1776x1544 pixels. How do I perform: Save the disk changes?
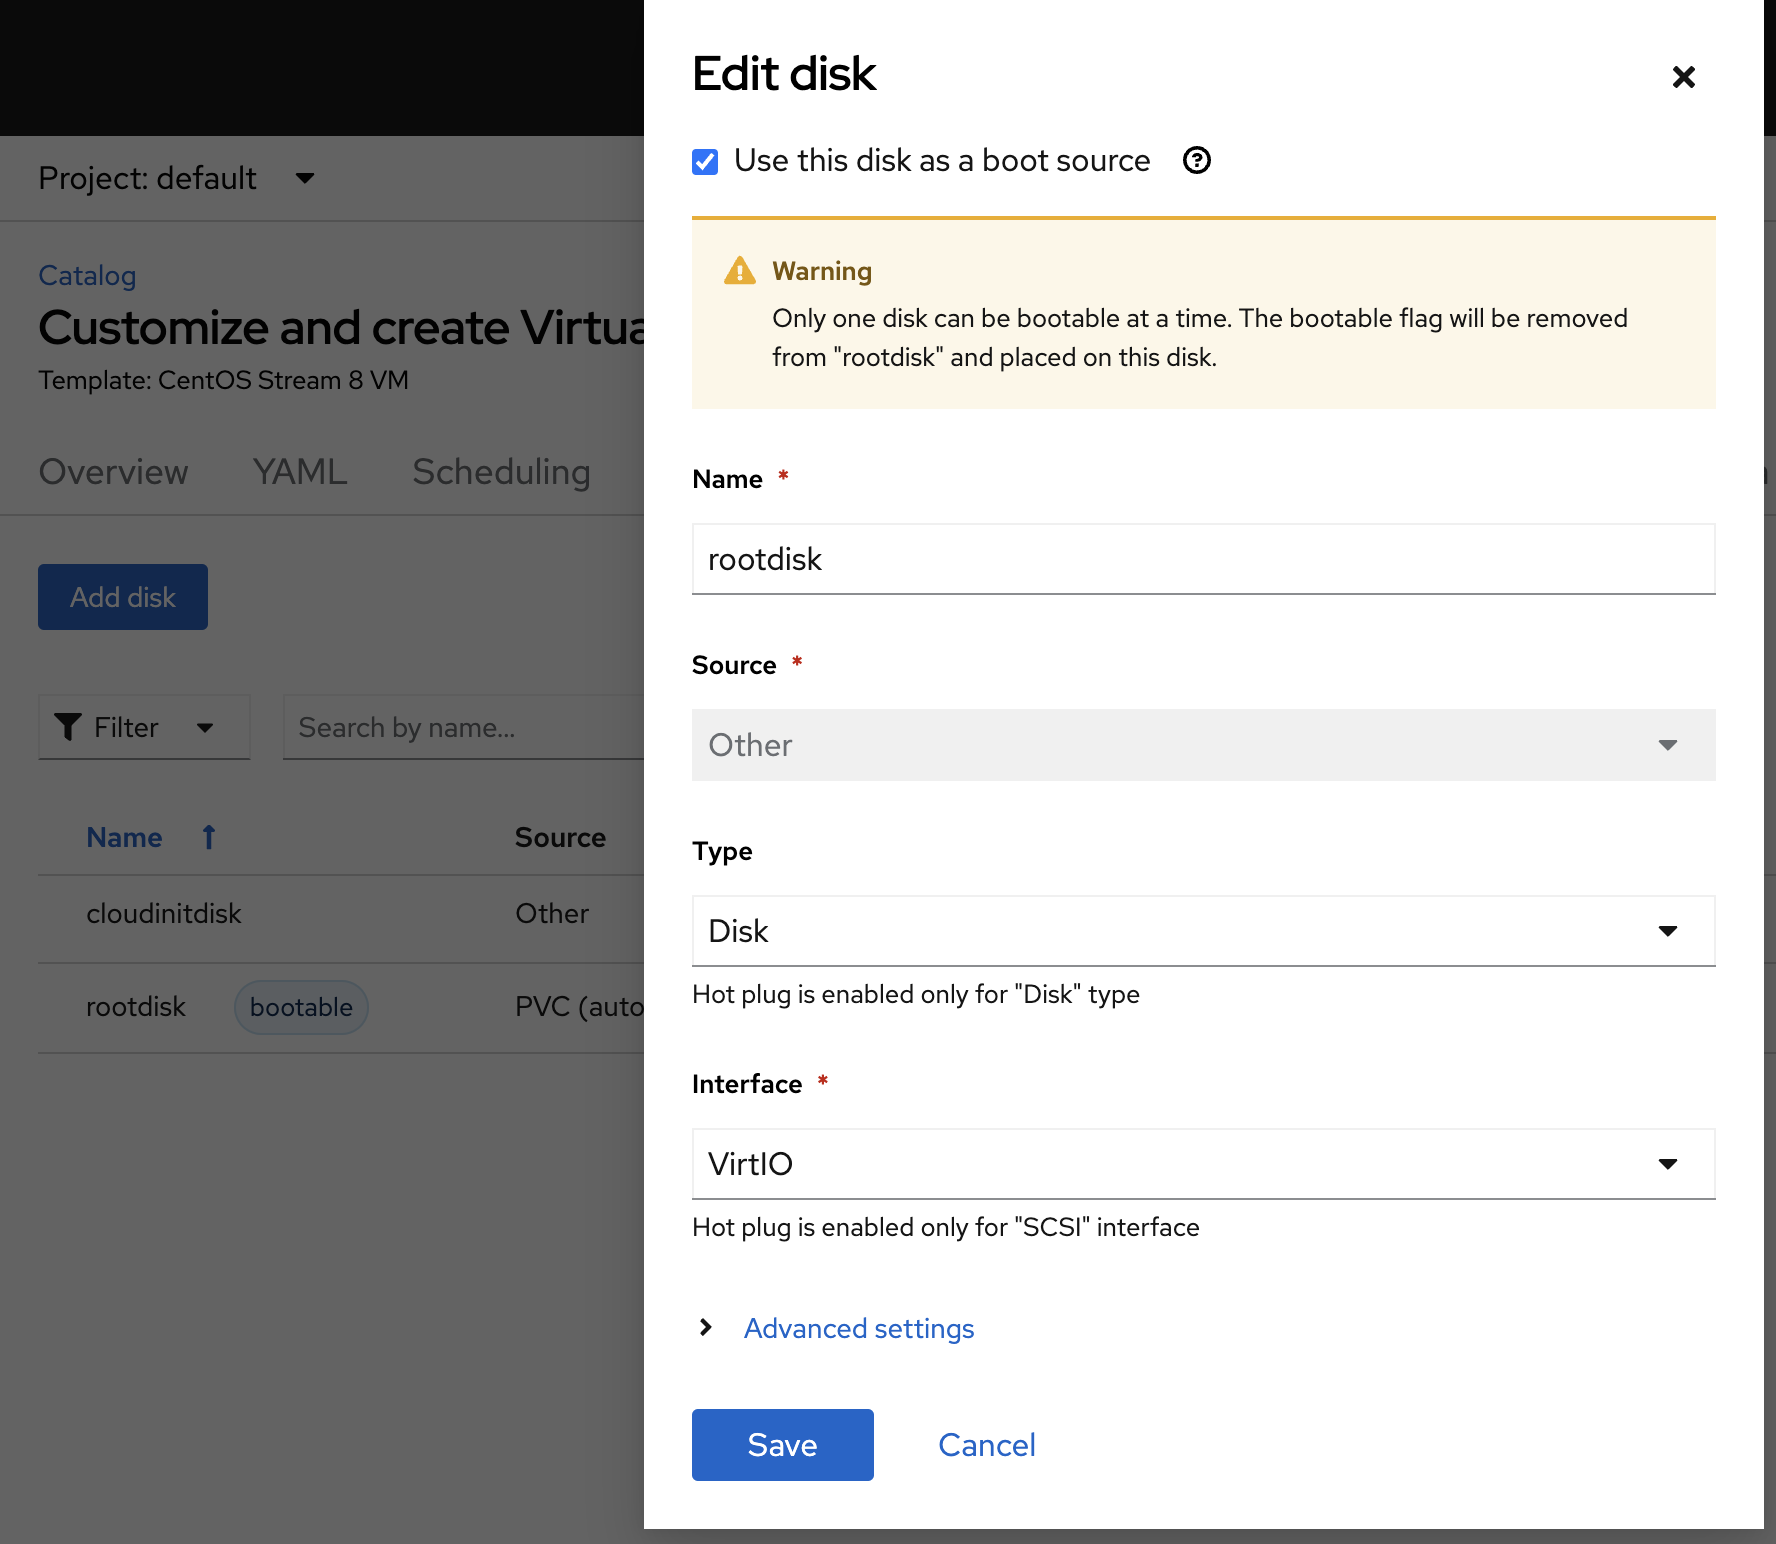[782, 1444]
